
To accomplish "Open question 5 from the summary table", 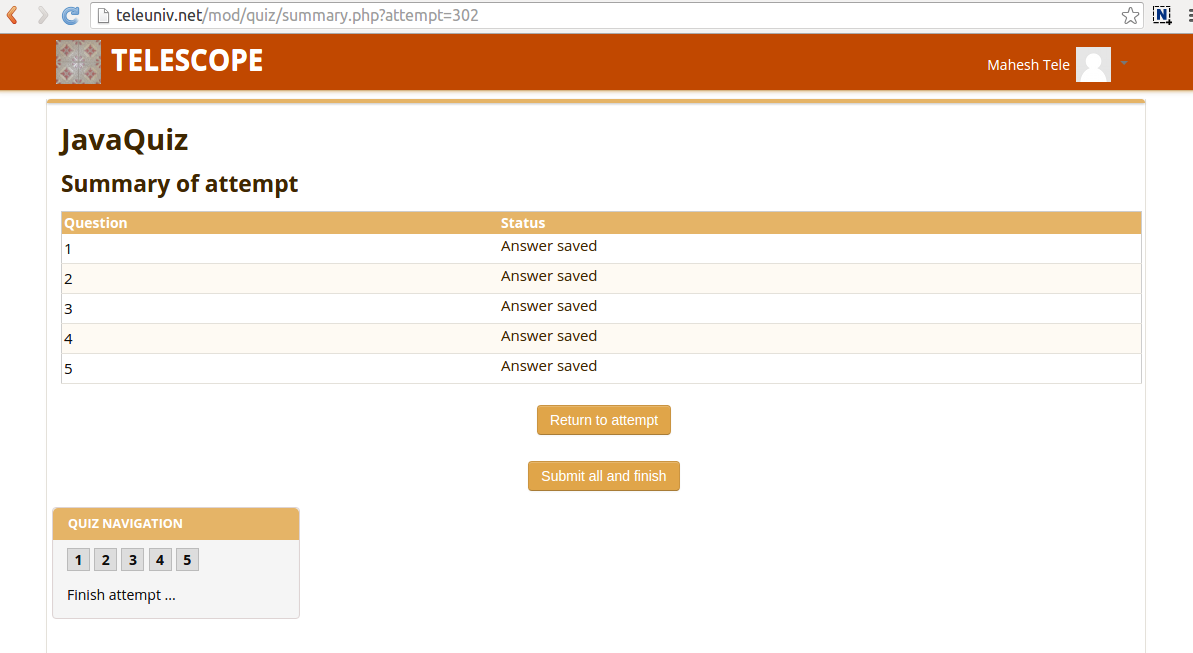I will point(68,369).
